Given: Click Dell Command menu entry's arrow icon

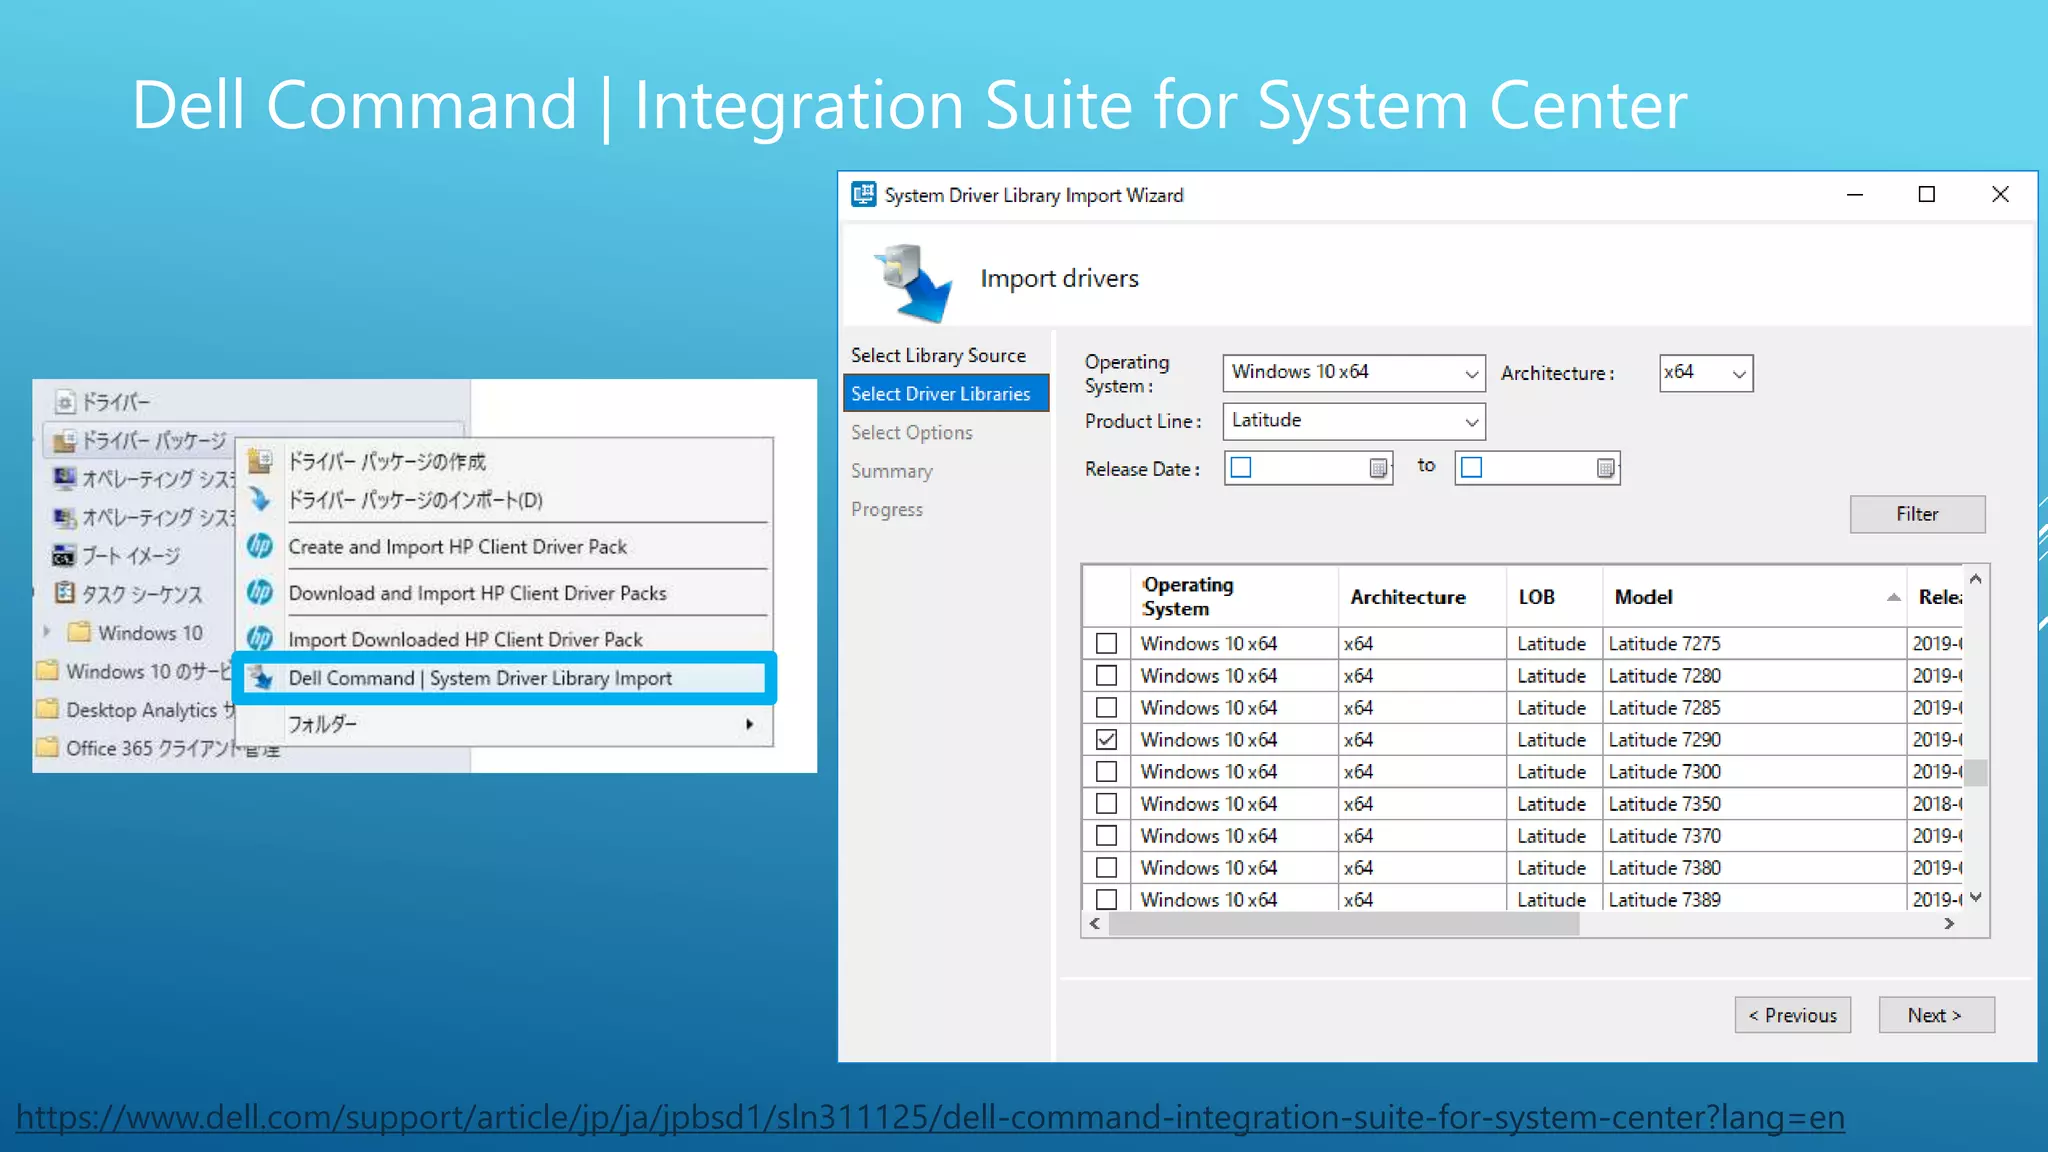Looking at the screenshot, I should pyautogui.click(x=261, y=677).
